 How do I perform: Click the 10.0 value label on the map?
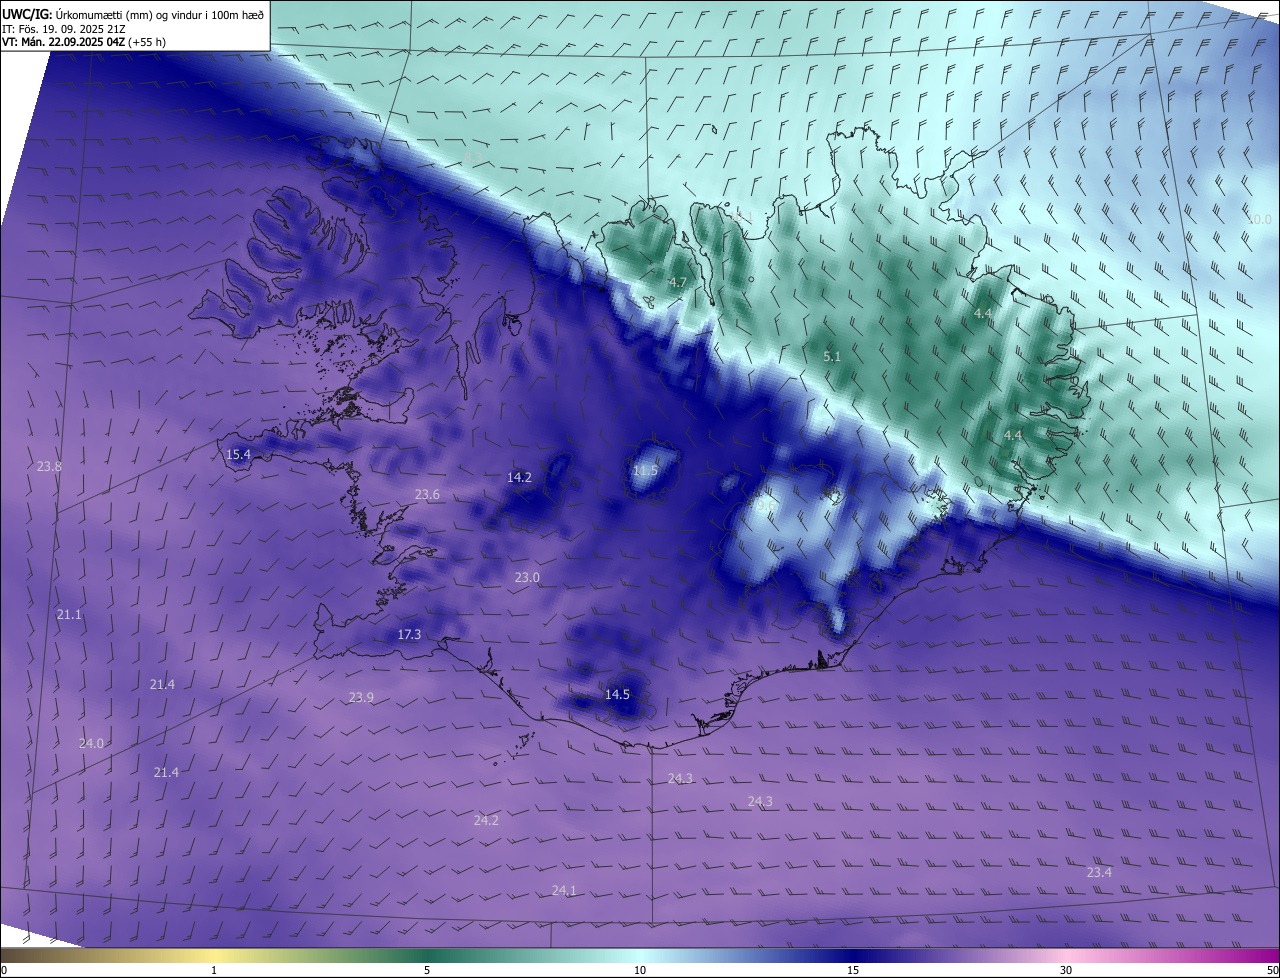coord(1259,219)
